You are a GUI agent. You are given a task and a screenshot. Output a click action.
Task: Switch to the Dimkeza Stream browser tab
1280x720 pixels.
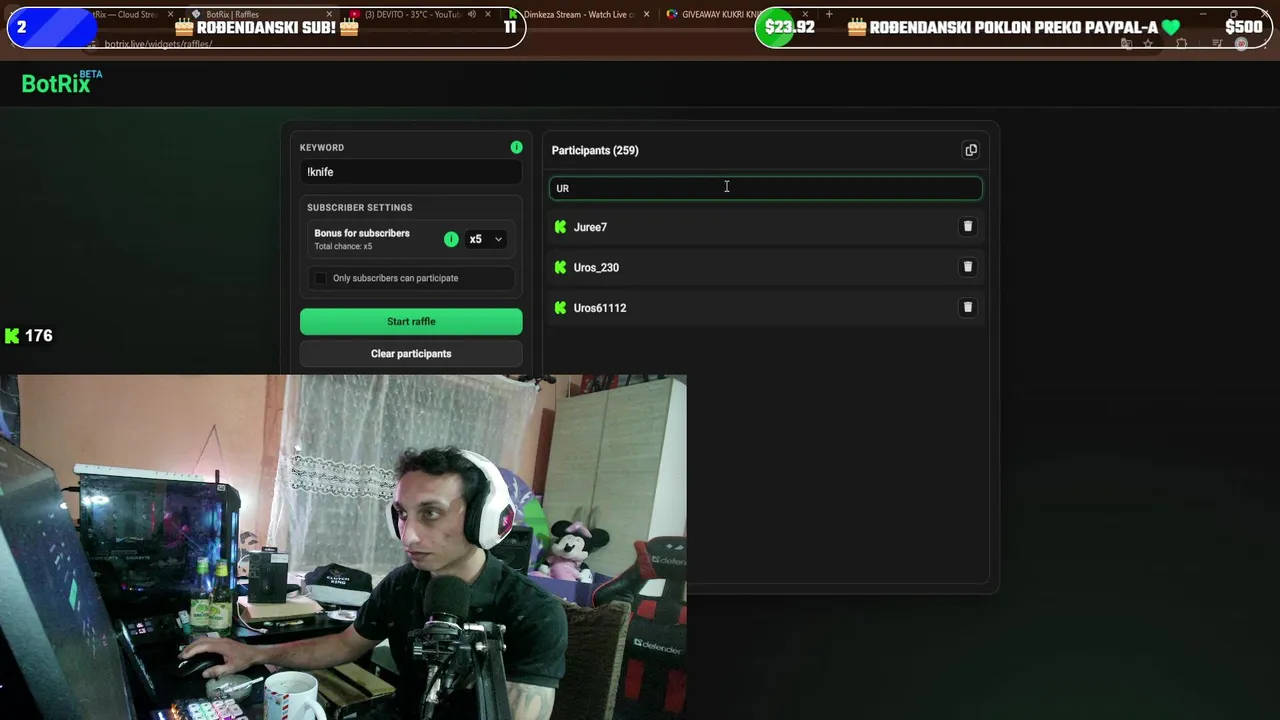pos(578,14)
